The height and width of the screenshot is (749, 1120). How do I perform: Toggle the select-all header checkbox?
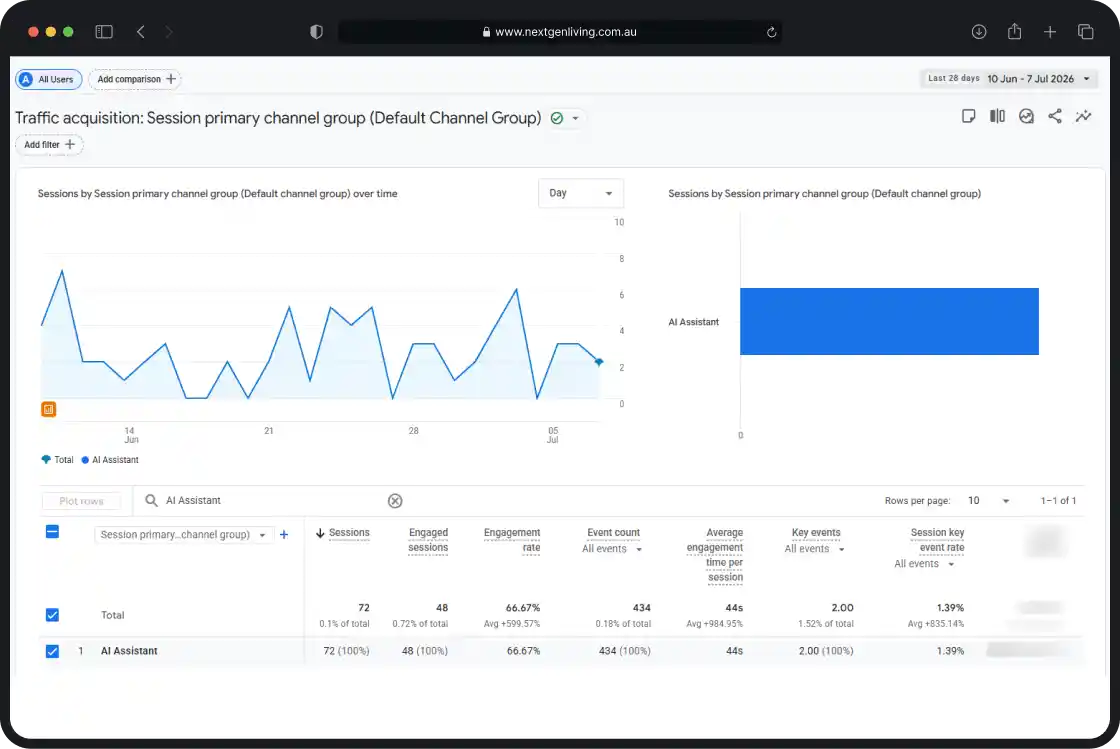[x=52, y=532]
